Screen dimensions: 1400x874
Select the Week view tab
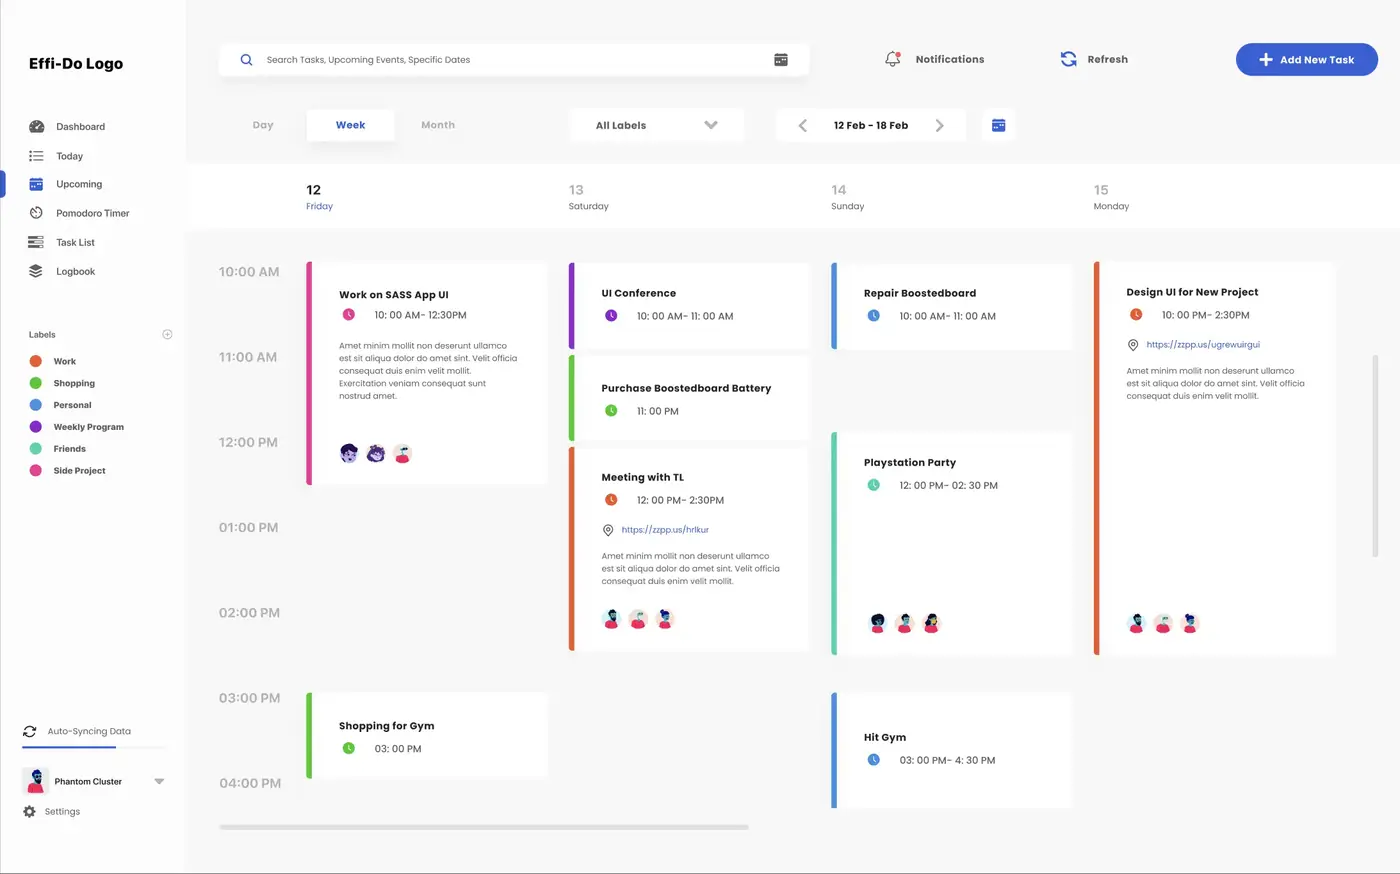pyautogui.click(x=350, y=125)
